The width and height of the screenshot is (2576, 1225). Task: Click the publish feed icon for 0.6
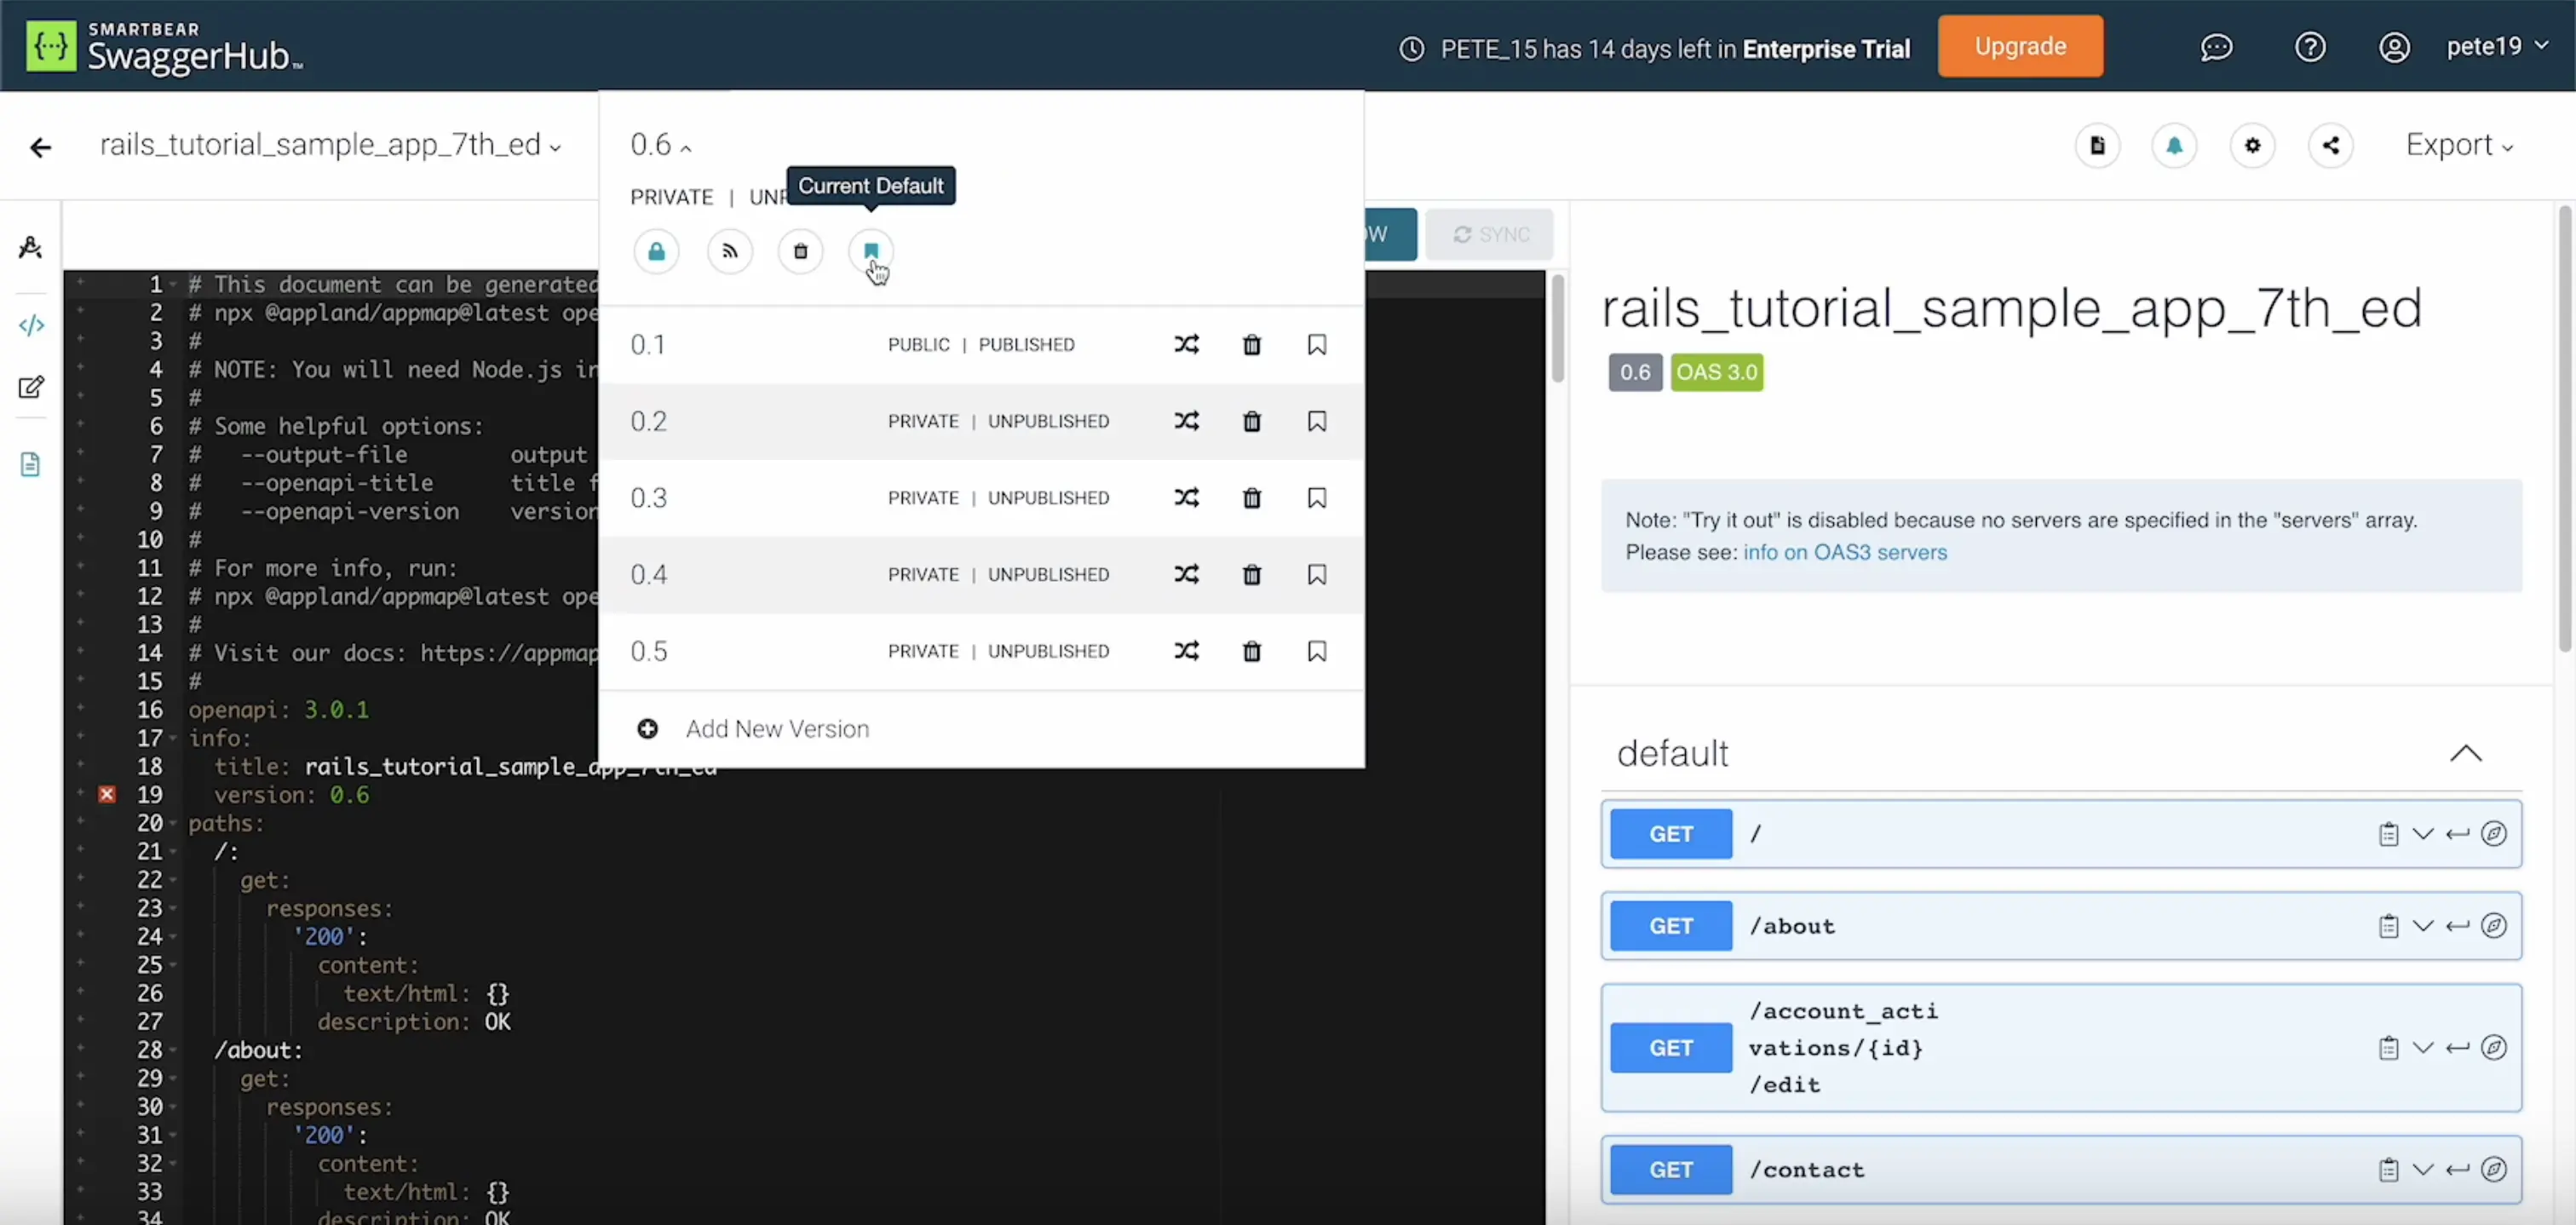729,251
